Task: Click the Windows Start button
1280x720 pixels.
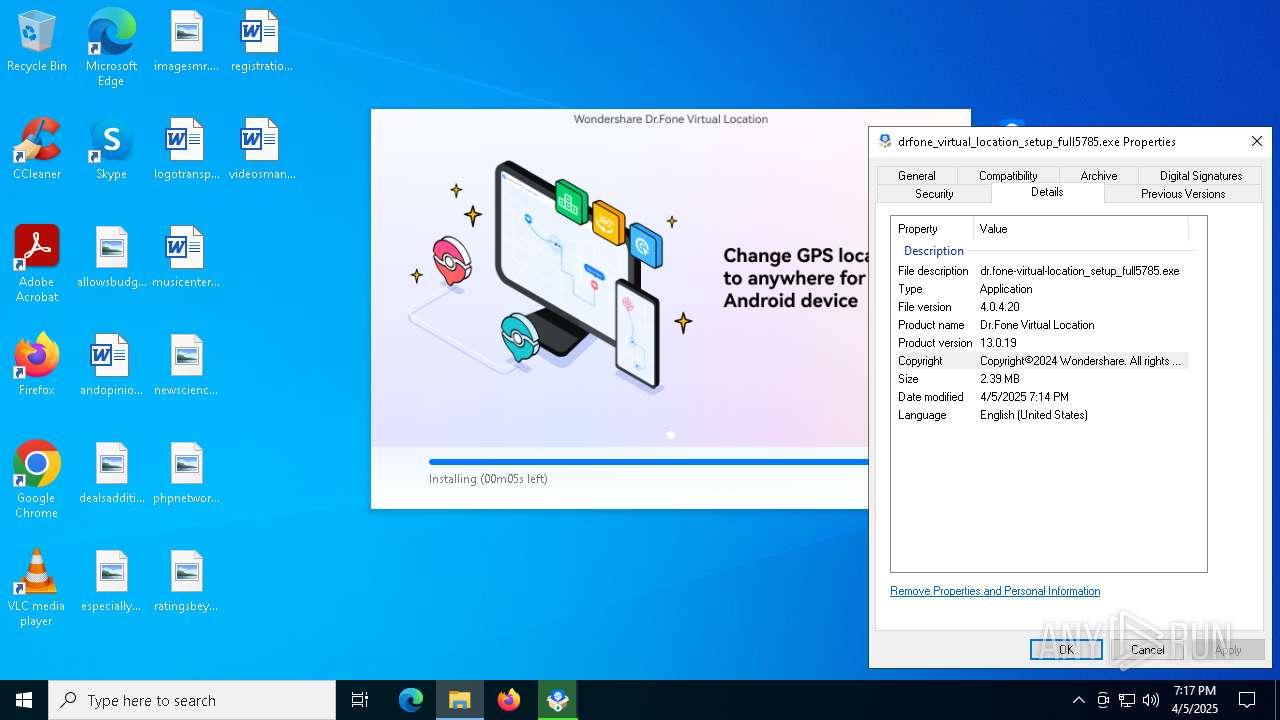Action: tap(24, 700)
